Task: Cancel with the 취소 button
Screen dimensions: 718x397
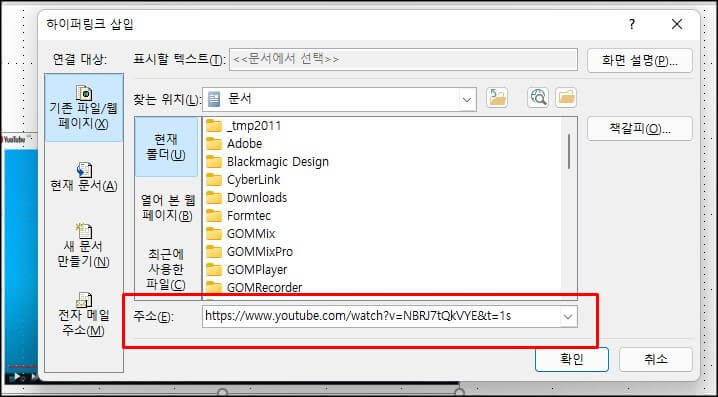Action: point(656,359)
